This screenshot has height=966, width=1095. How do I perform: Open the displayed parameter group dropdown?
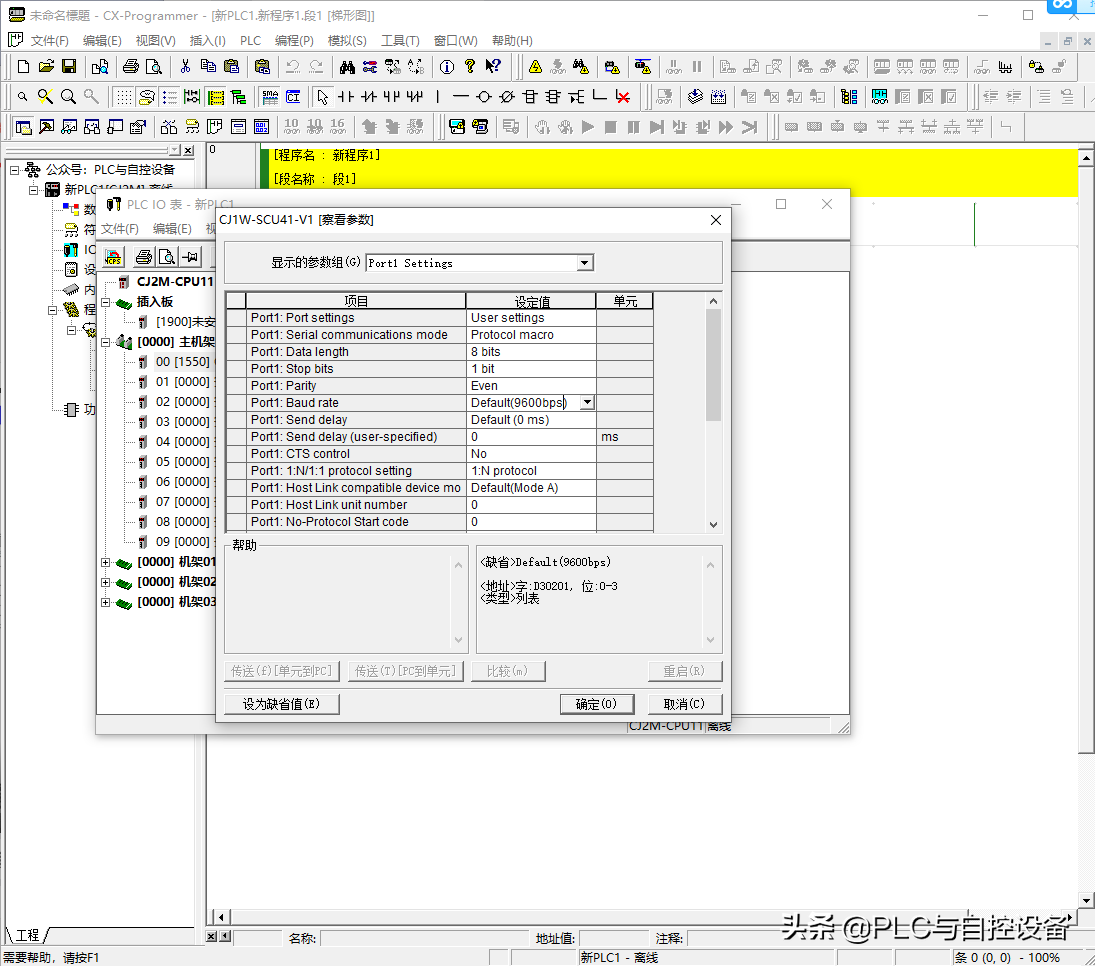(585, 263)
